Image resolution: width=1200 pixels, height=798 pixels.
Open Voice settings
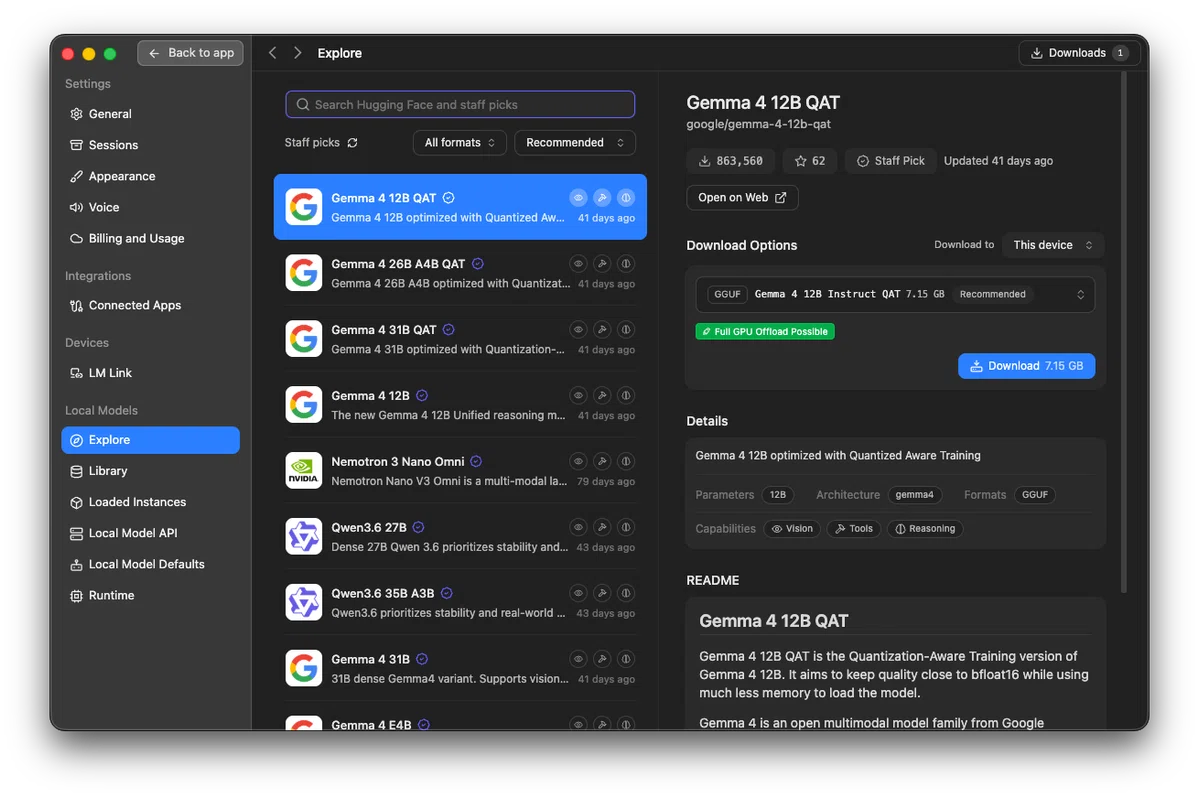tap(150, 207)
